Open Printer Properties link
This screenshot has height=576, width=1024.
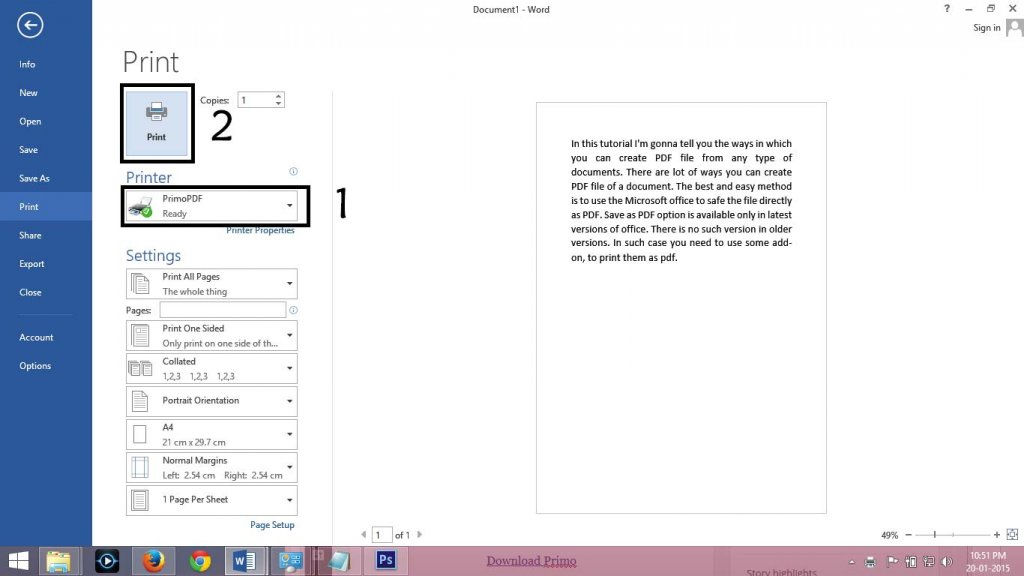(x=260, y=230)
